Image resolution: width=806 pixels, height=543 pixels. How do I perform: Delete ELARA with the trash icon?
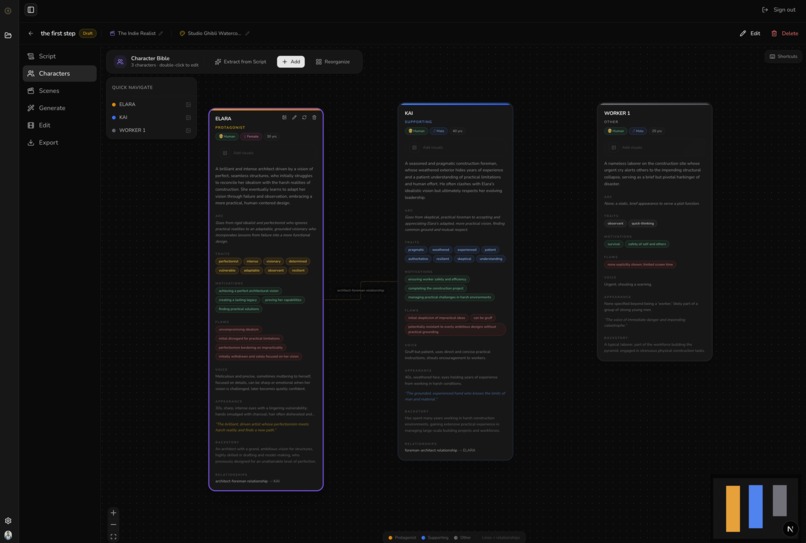(315, 118)
